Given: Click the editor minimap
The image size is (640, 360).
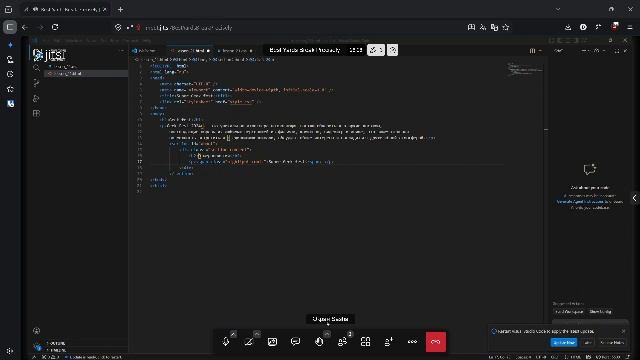Looking at the screenshot, I should (x=525, y=69).
